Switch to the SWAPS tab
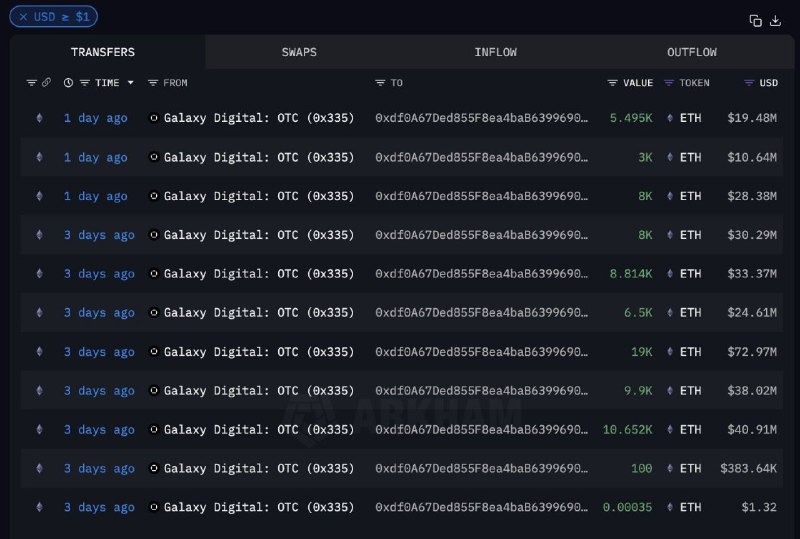 point(299,52)
